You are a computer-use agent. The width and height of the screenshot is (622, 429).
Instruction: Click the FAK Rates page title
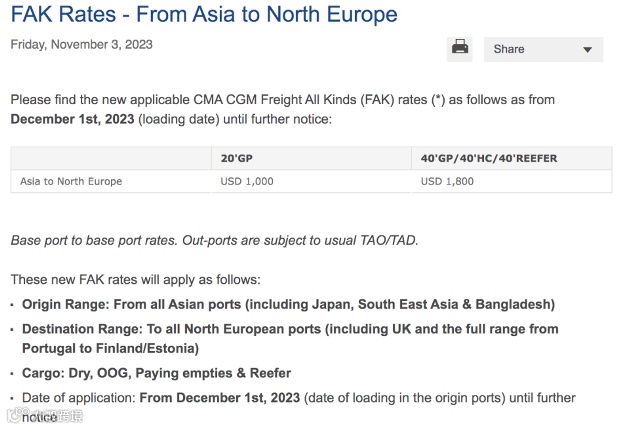(x=203, y=15)
